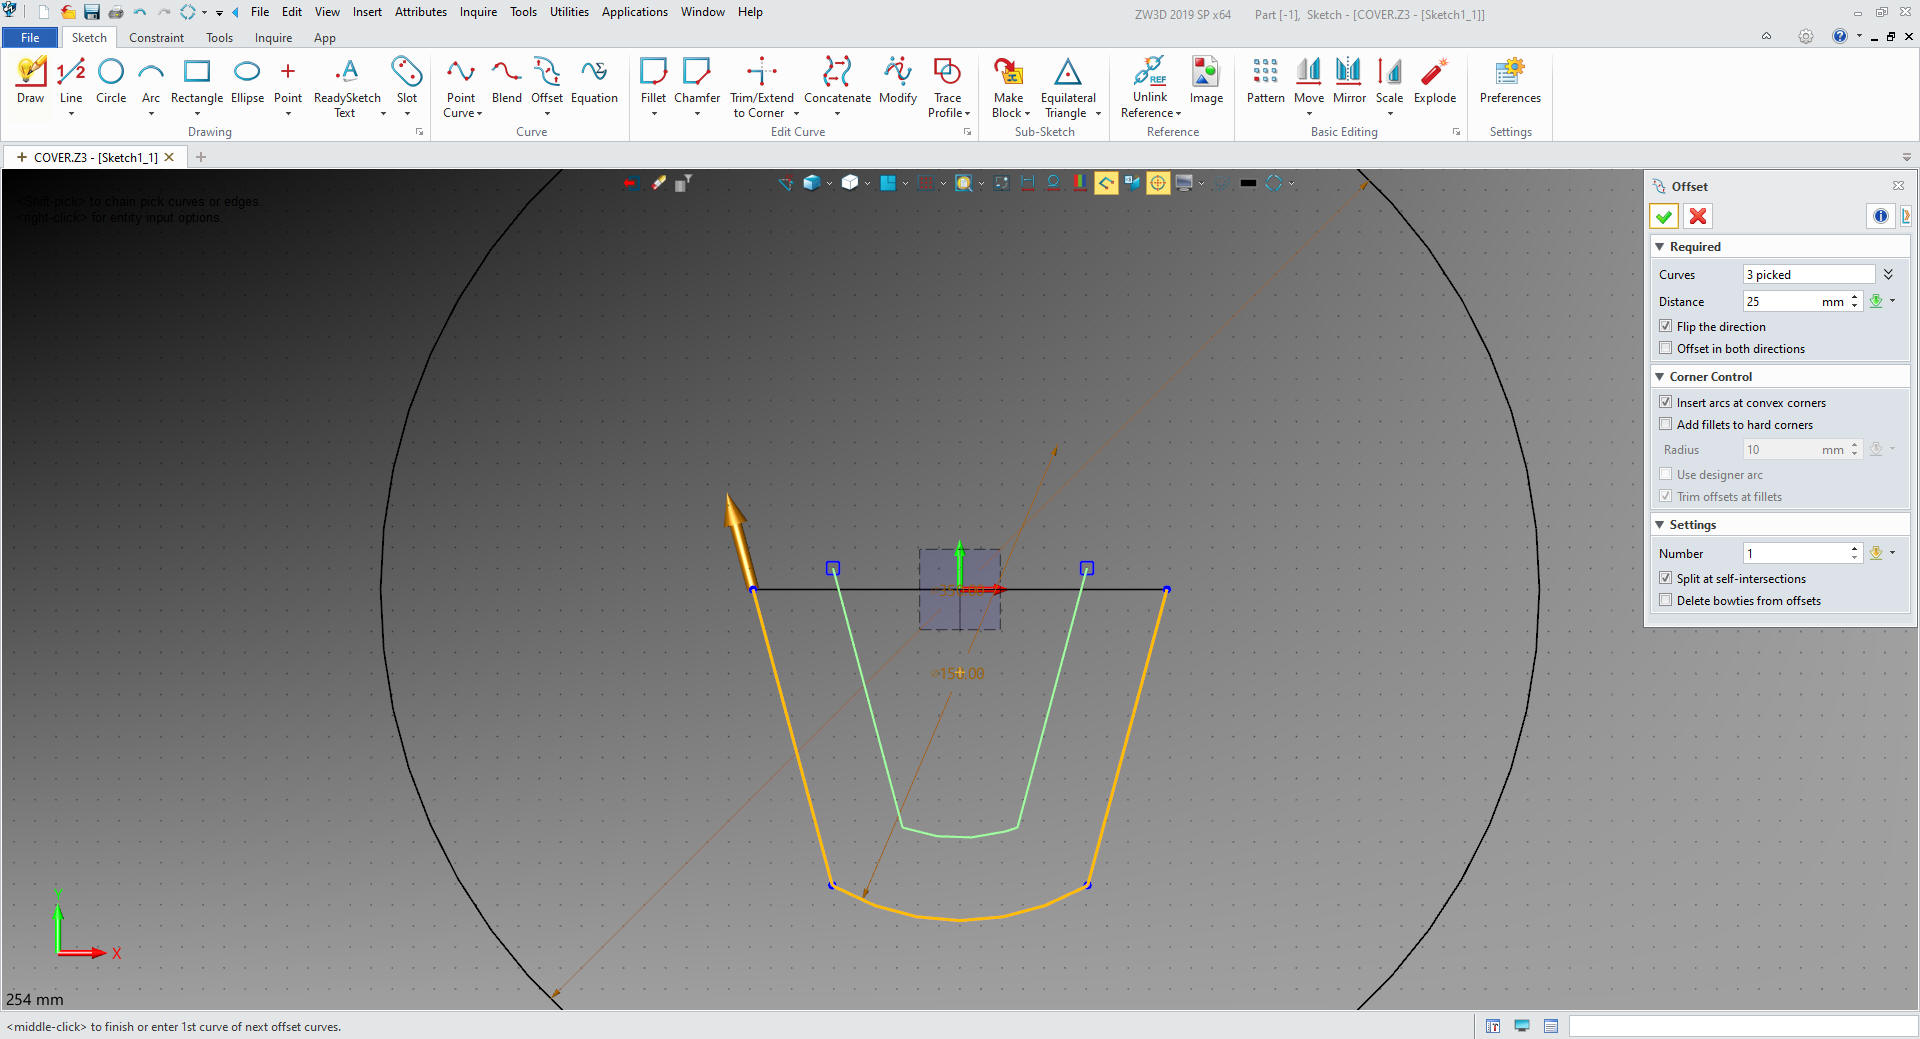Toggle Flip the direction checkbox
1920x1039 pixels.
[x=1666, y=326]
